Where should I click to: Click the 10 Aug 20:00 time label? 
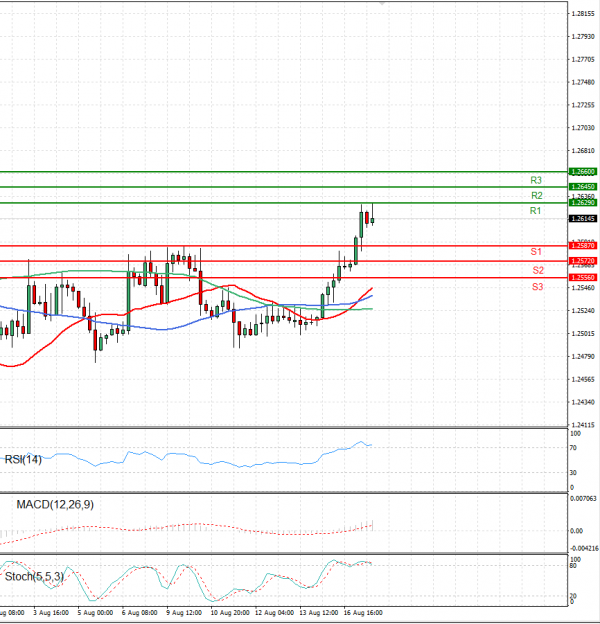(230, 612)
